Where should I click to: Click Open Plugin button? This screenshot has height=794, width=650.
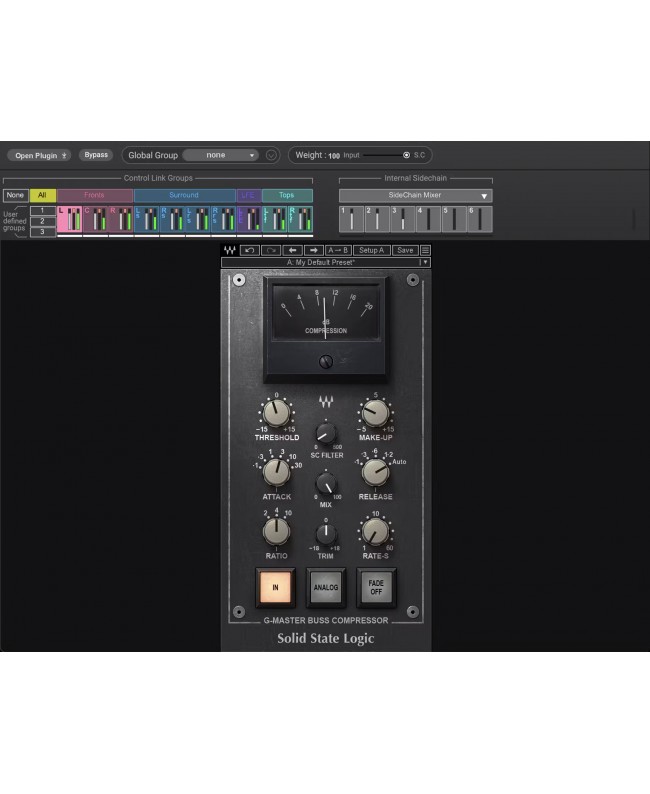point(39,155)
